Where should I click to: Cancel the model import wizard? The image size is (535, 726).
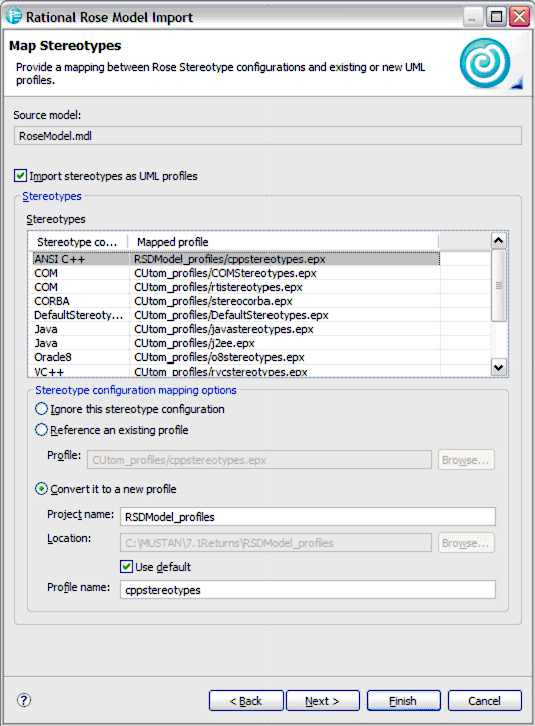point(485,701)
